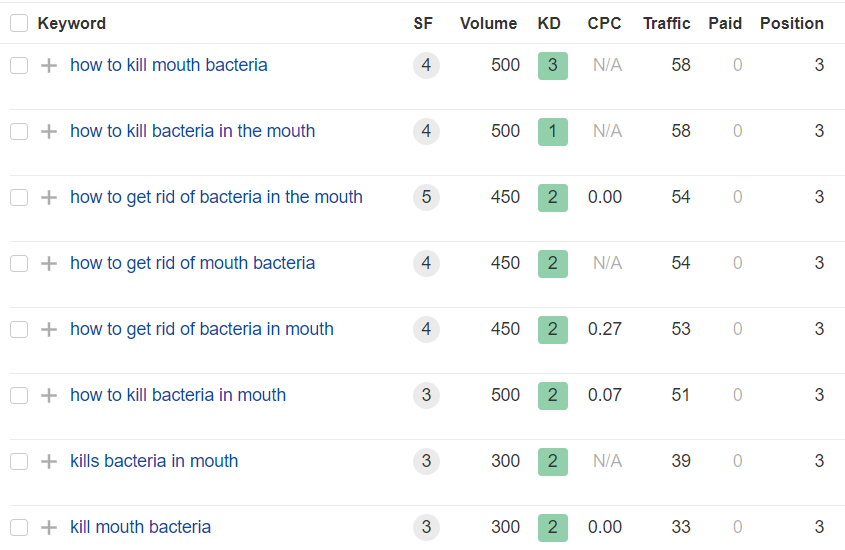This screenshot has width=845, height=550.
Task: Click the CPC column header
Action: pyautogui.click(x=604, y=24)
